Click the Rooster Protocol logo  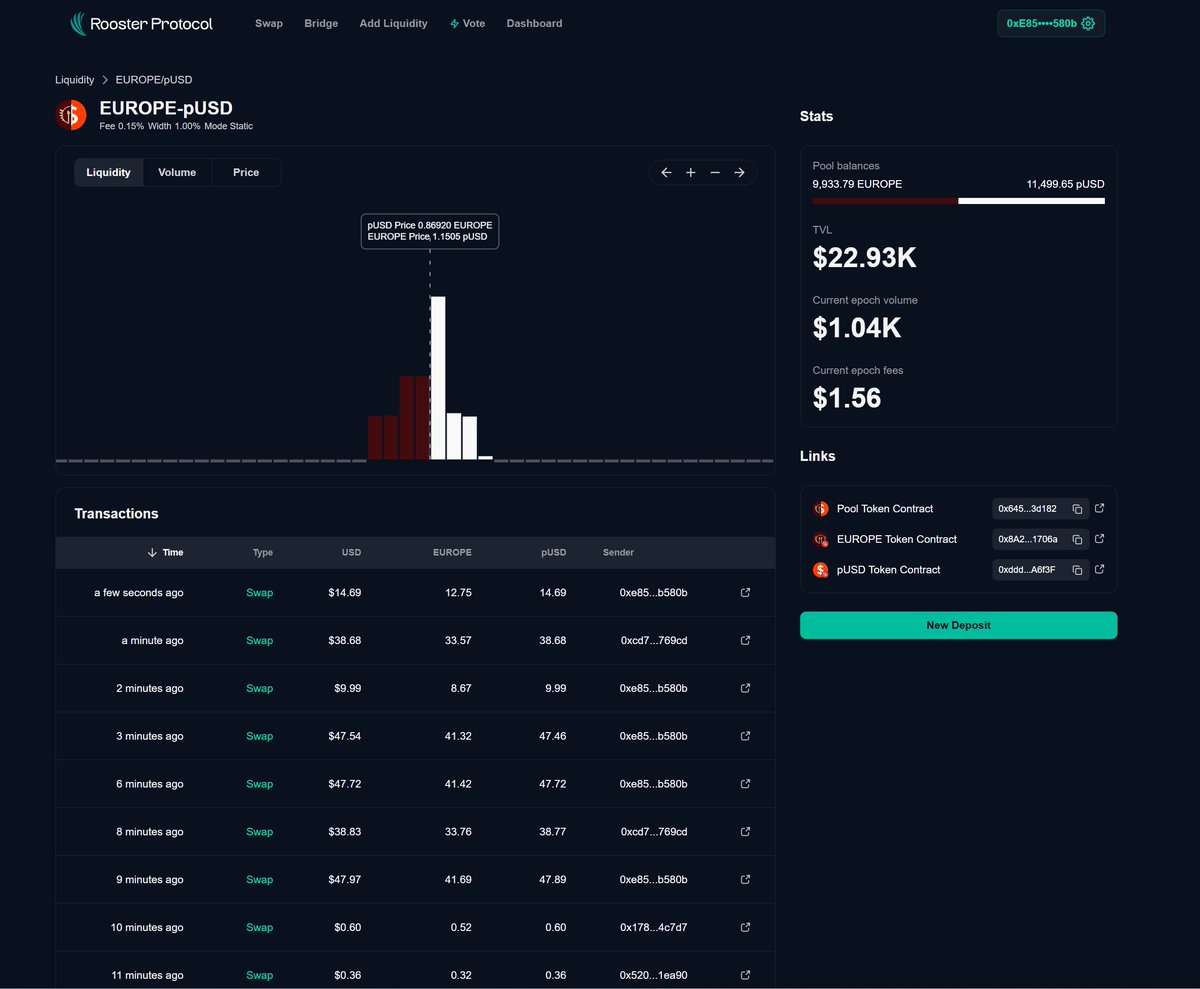click(x=141, y=23)
